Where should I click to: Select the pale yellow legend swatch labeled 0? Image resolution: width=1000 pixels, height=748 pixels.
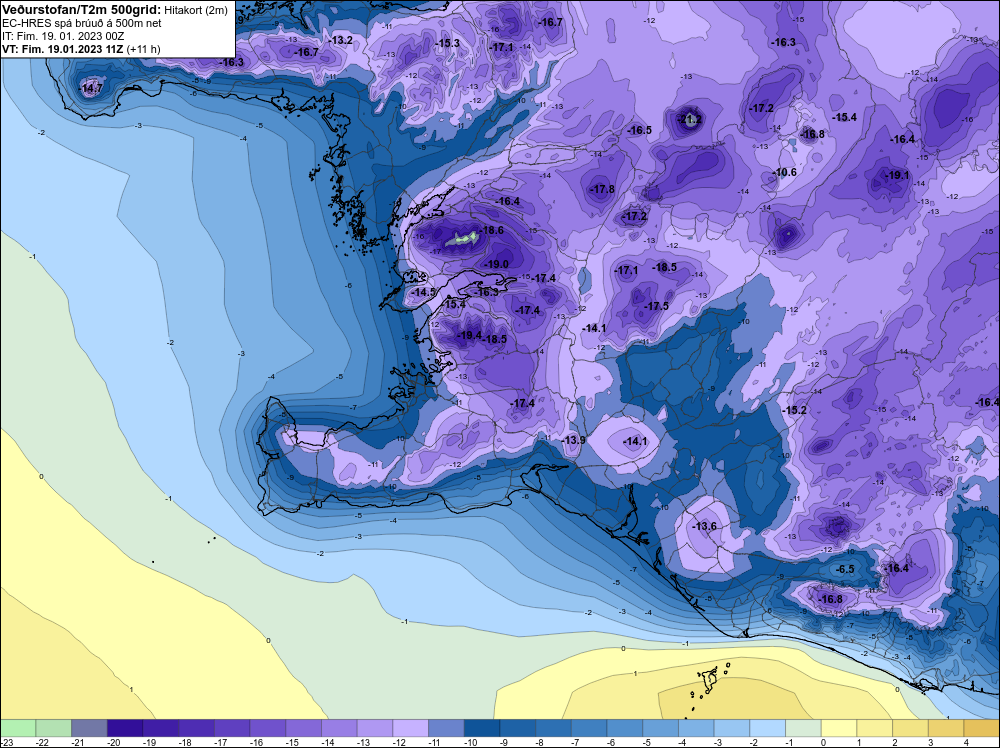[x=839, y=728]
